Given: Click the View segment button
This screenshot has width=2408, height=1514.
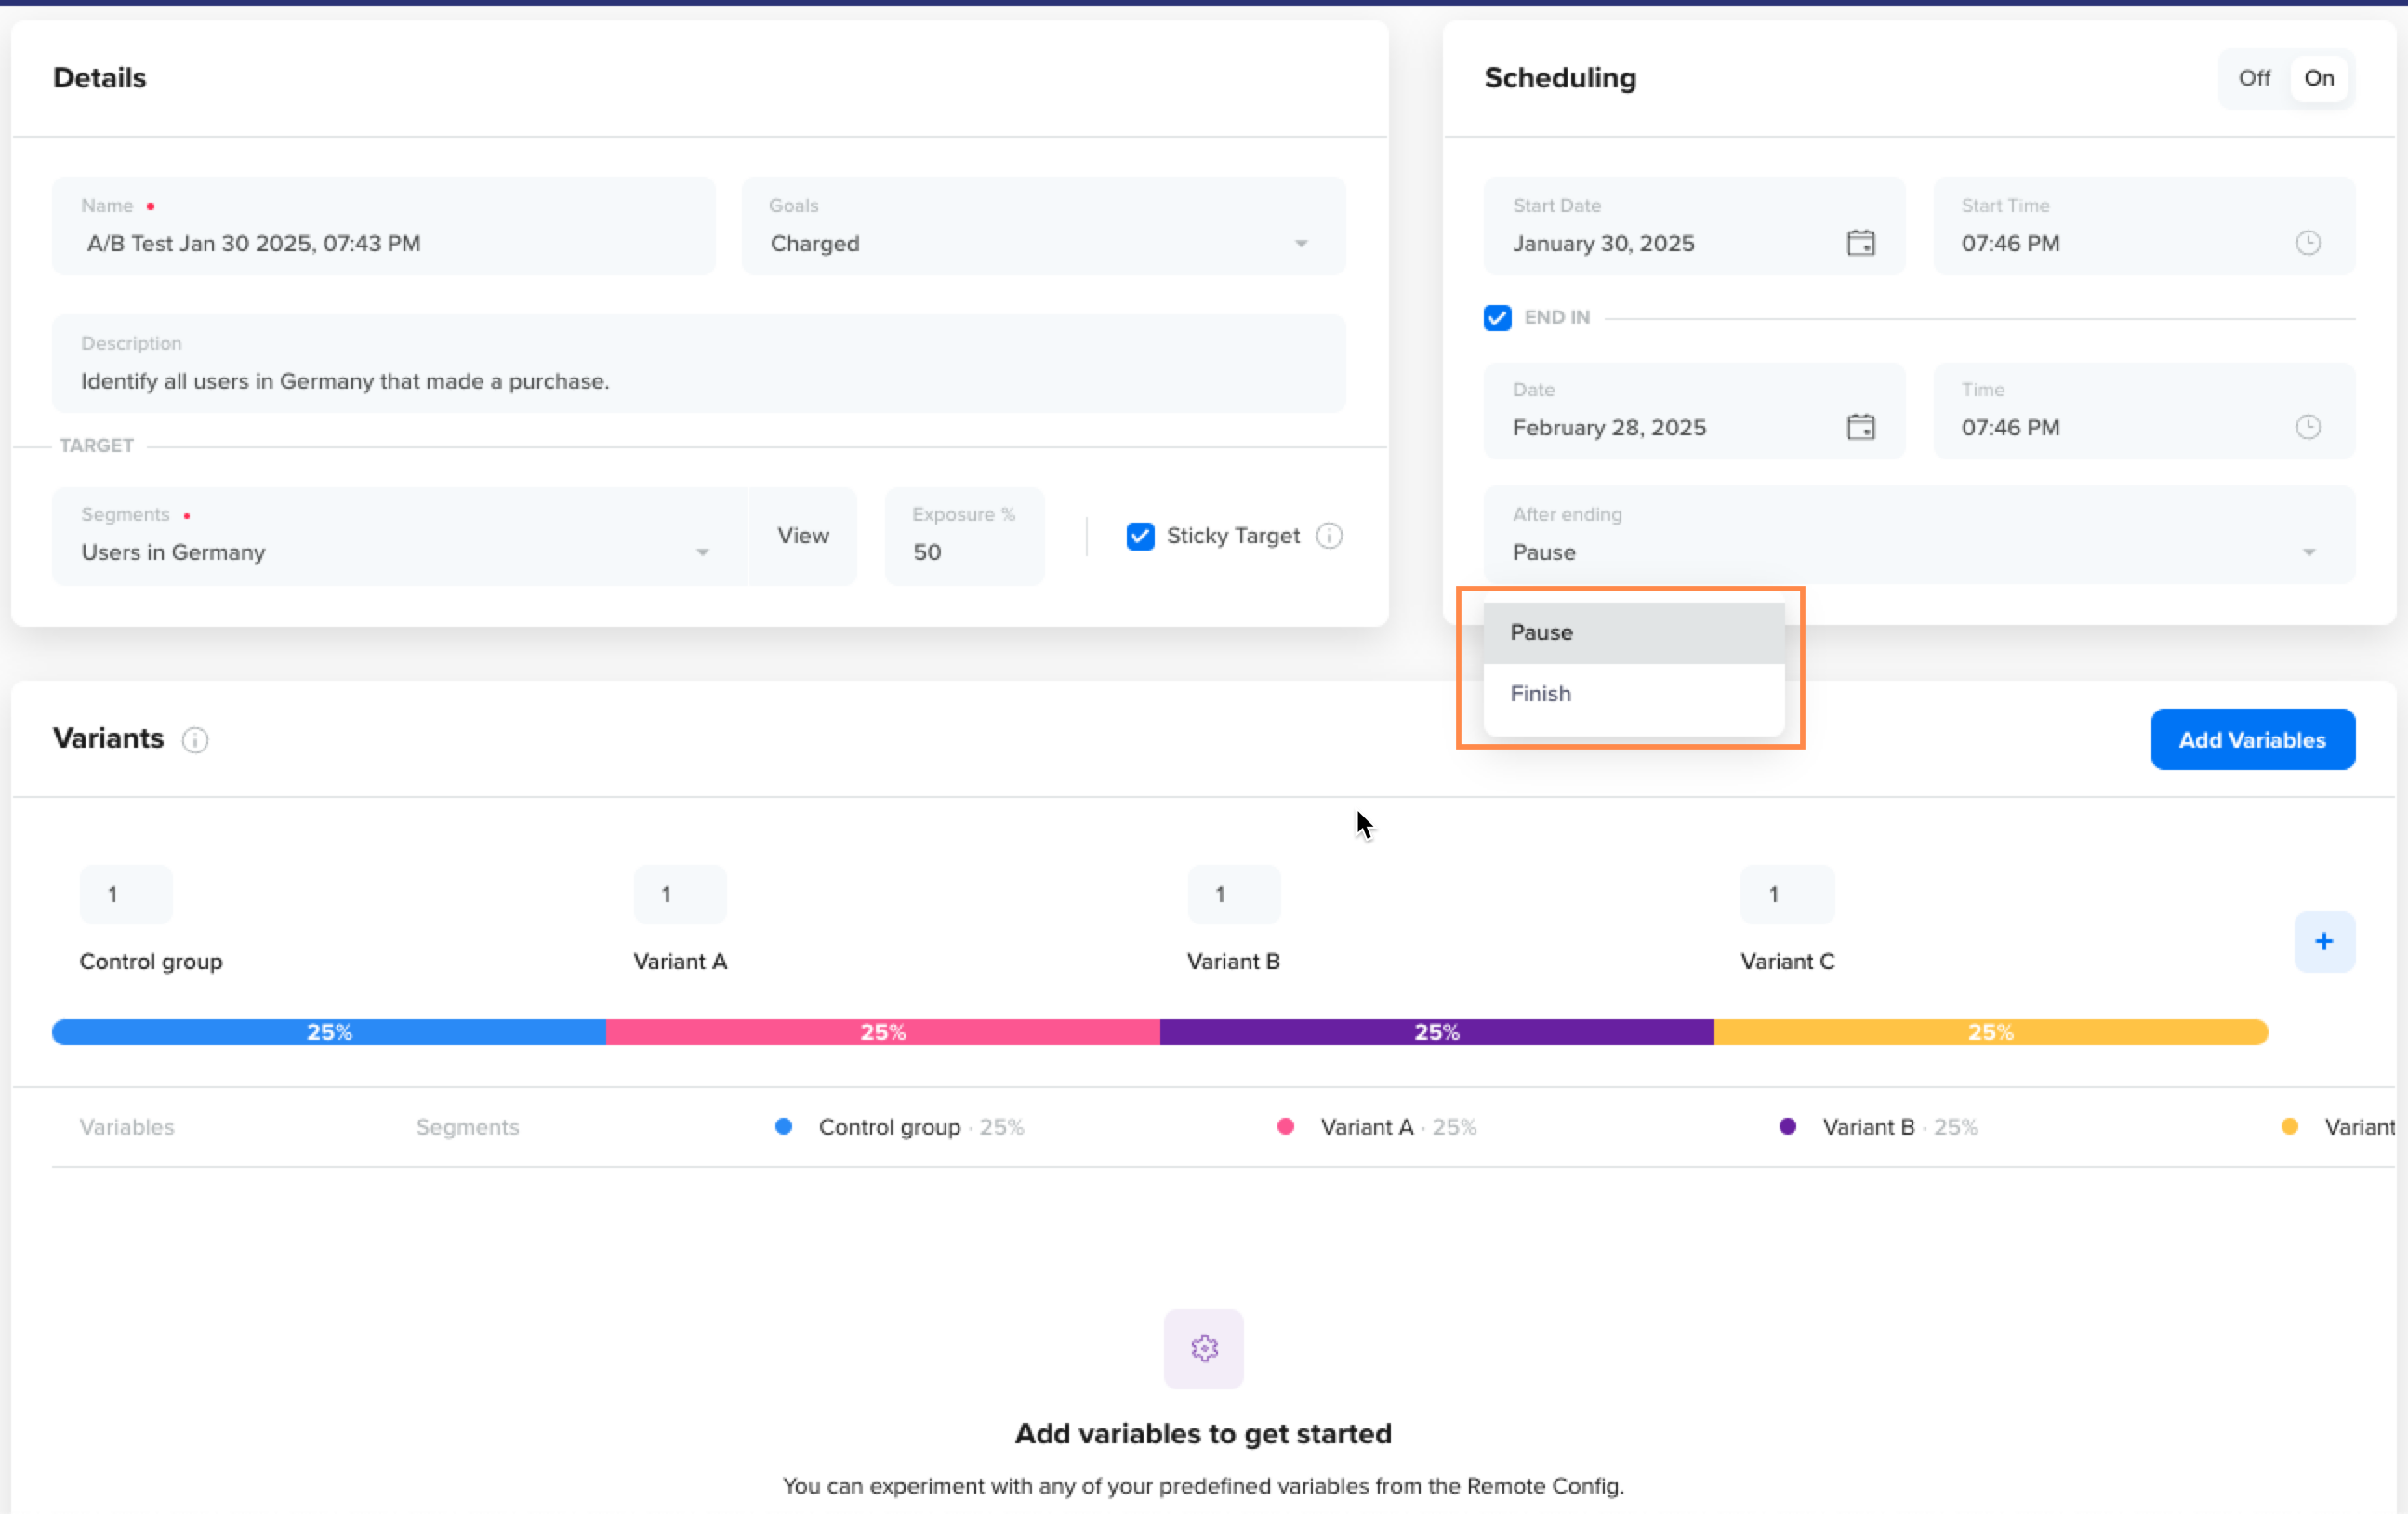Looking at the screenshot, I should pyautogui.click(x=803, y=536).
